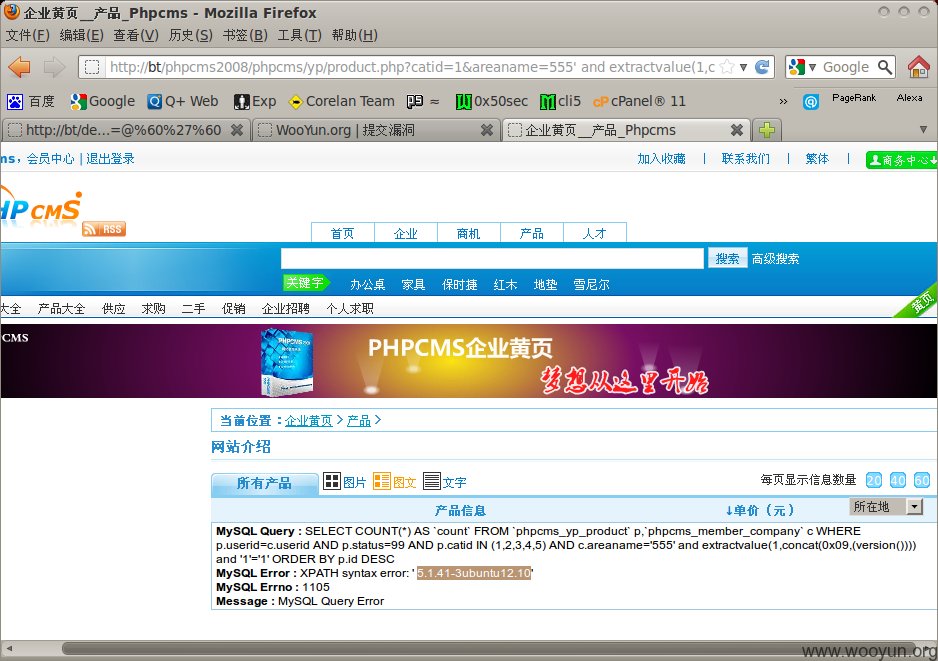
Task: Select the 企业 navigation tab
Action: pyautogui.click(x=406, y=233)
